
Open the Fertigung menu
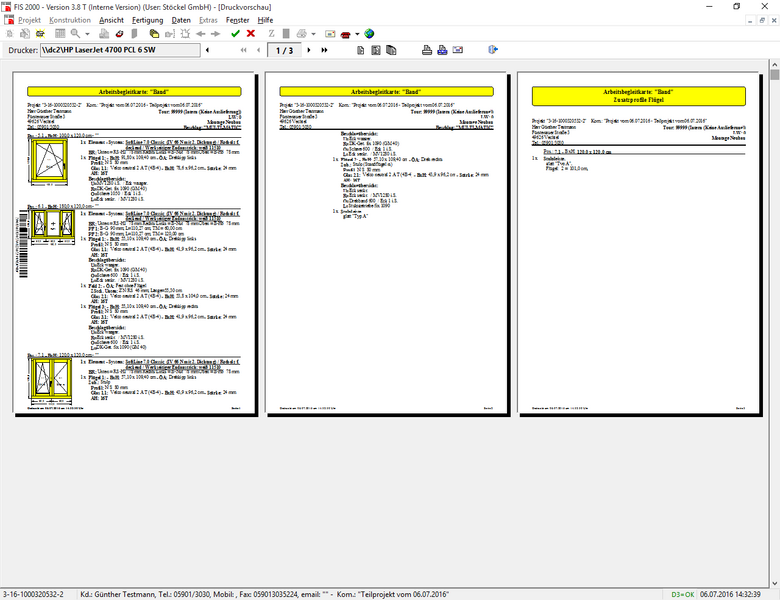147,20
